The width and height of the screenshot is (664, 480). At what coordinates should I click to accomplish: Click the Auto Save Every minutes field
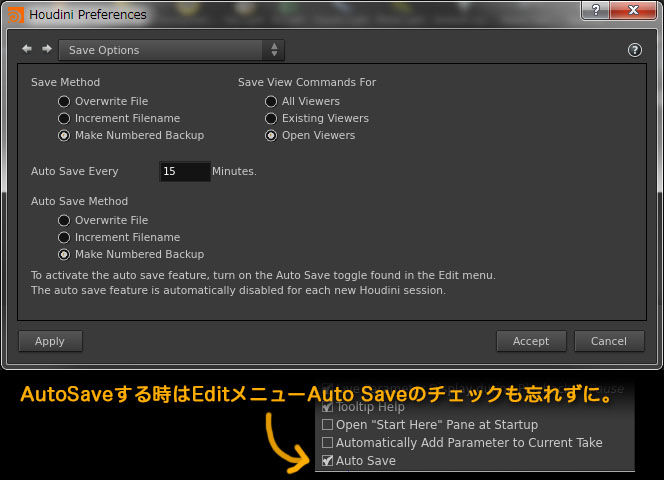[x=184, y=171]
